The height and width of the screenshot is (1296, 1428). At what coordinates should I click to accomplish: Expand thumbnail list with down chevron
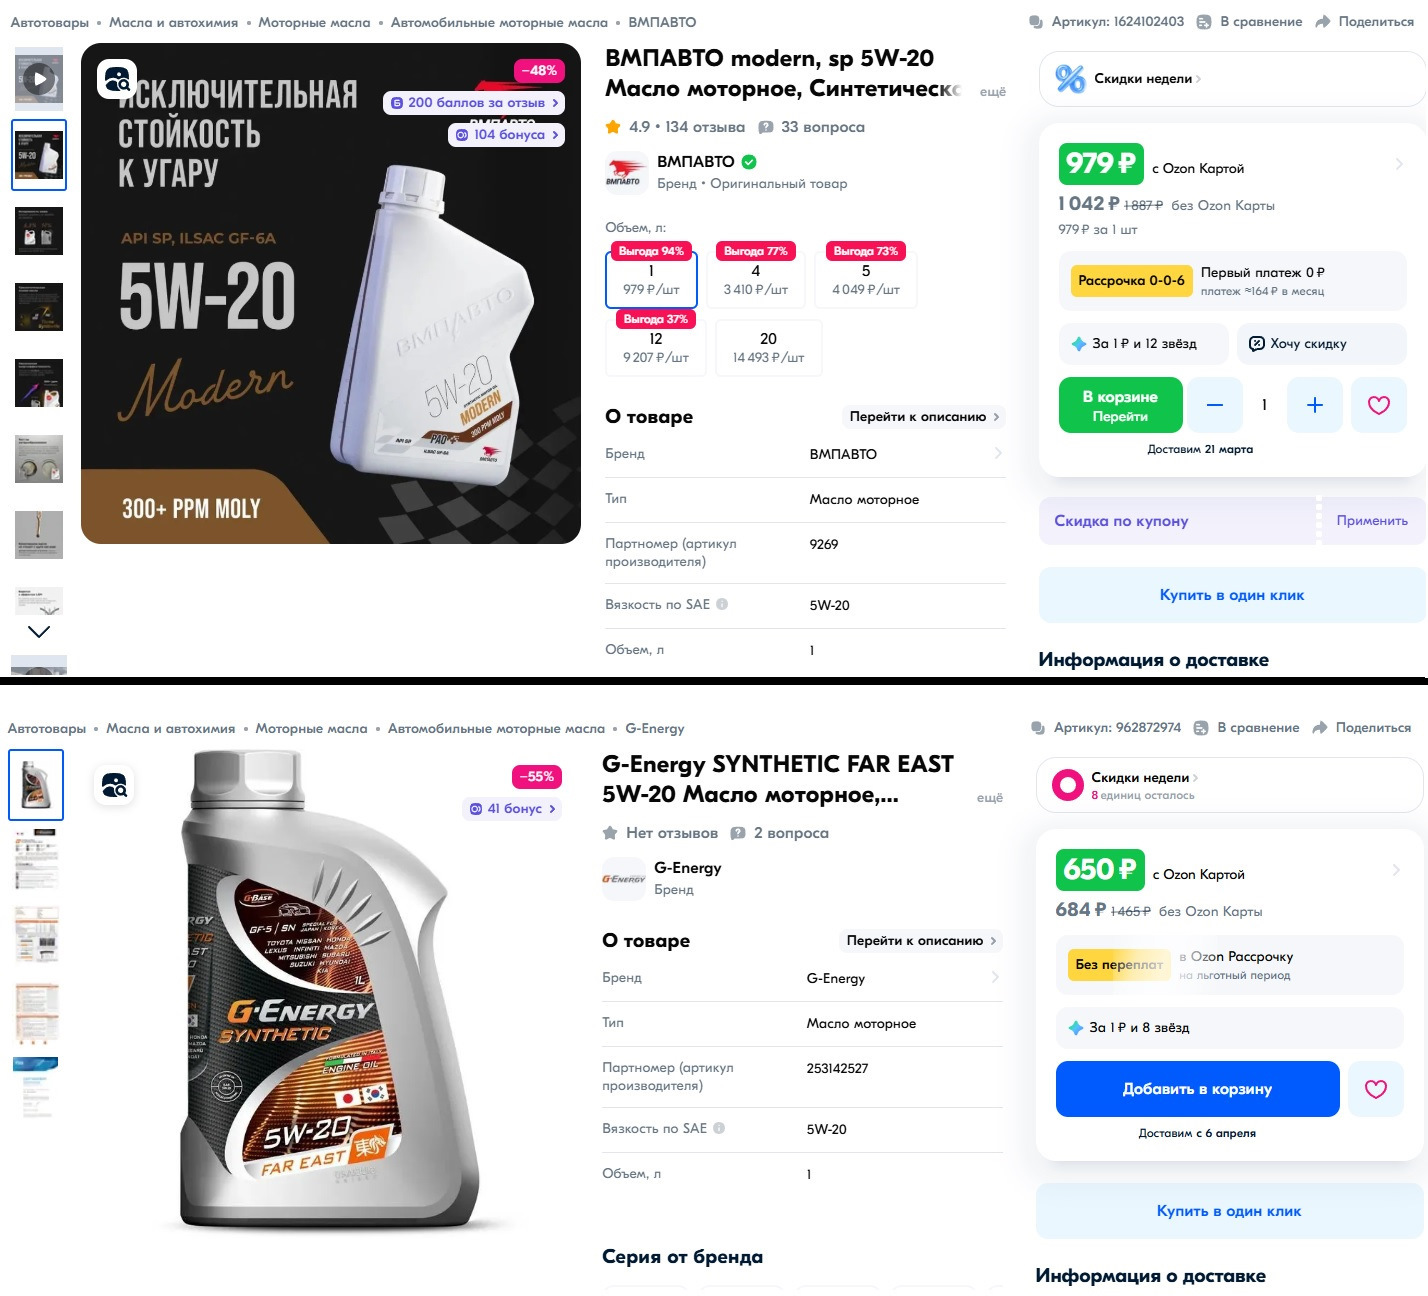(39, 631)
